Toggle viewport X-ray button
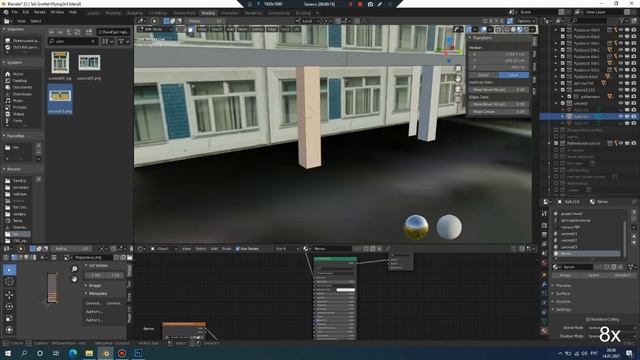The image size is (640, 360). pyautogui.click(x=498, y=29)
